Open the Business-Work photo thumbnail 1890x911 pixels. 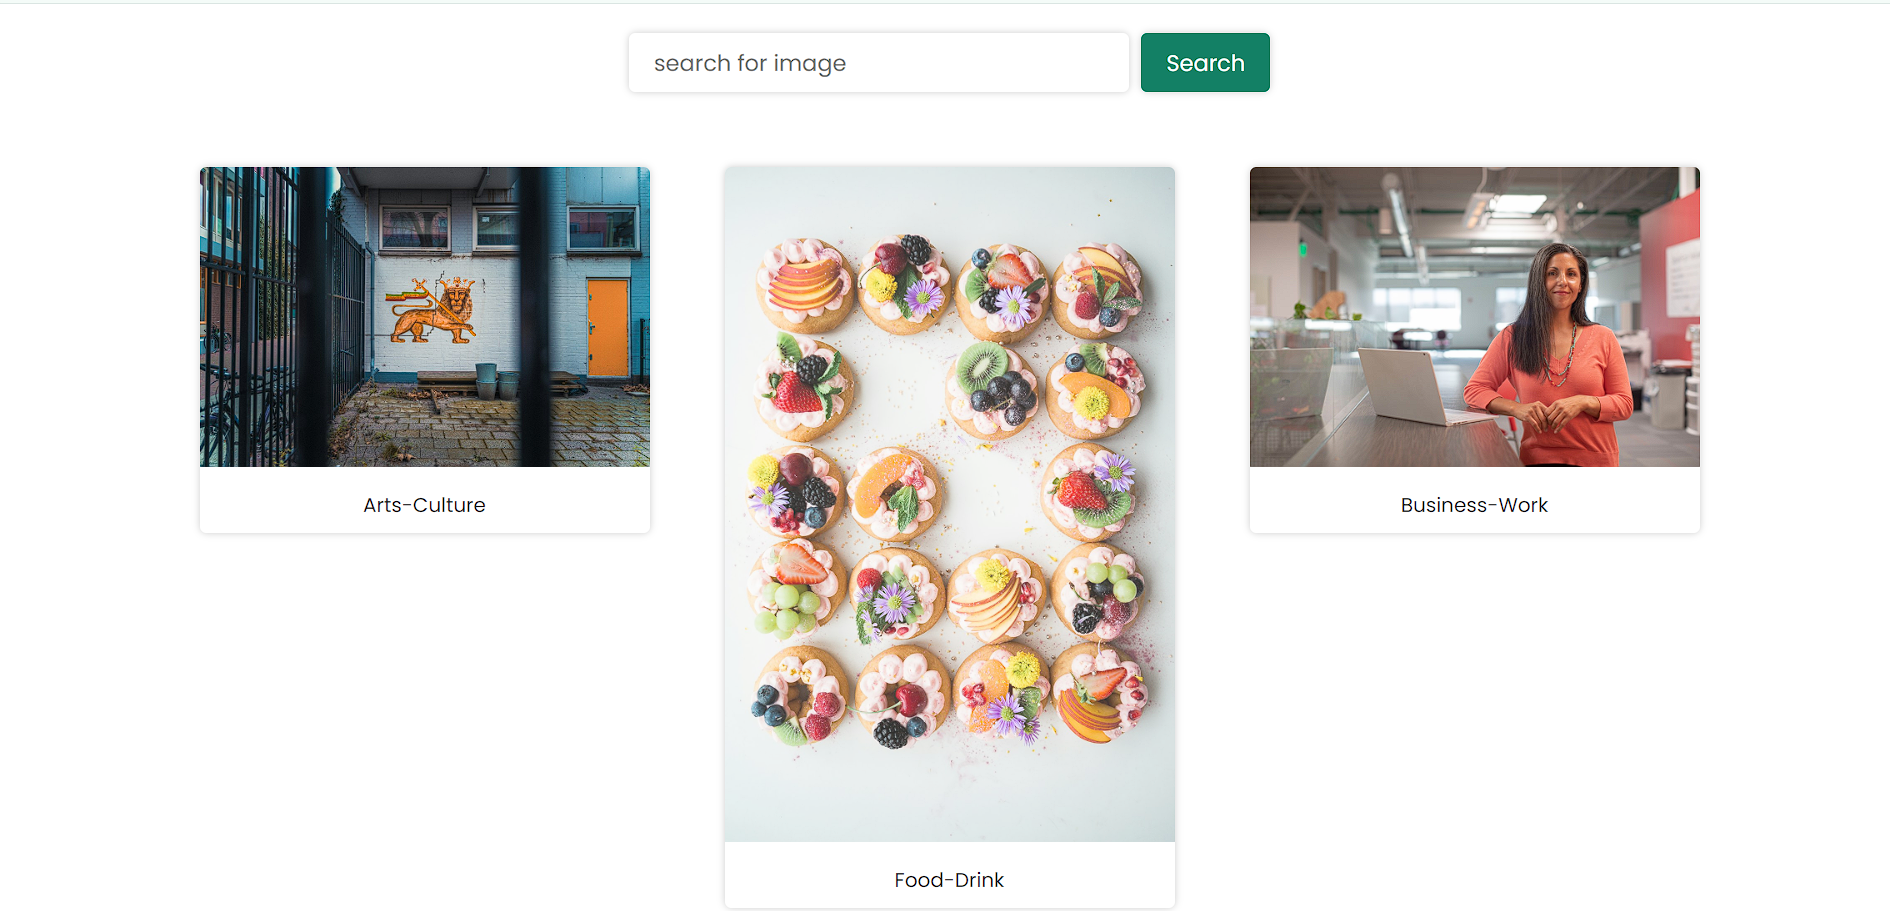click(1474, 316)
